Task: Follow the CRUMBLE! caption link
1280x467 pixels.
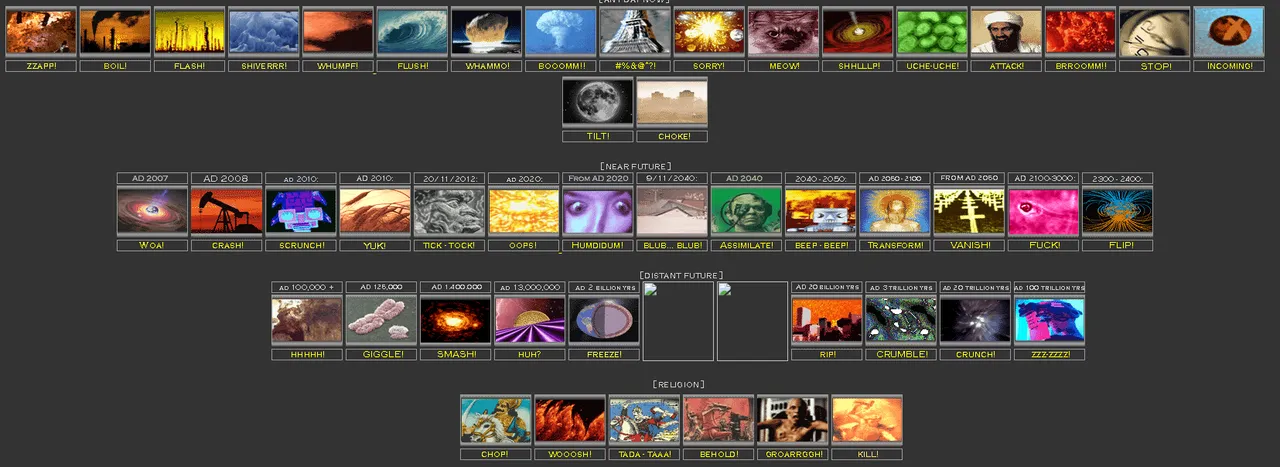Action: 901,354
